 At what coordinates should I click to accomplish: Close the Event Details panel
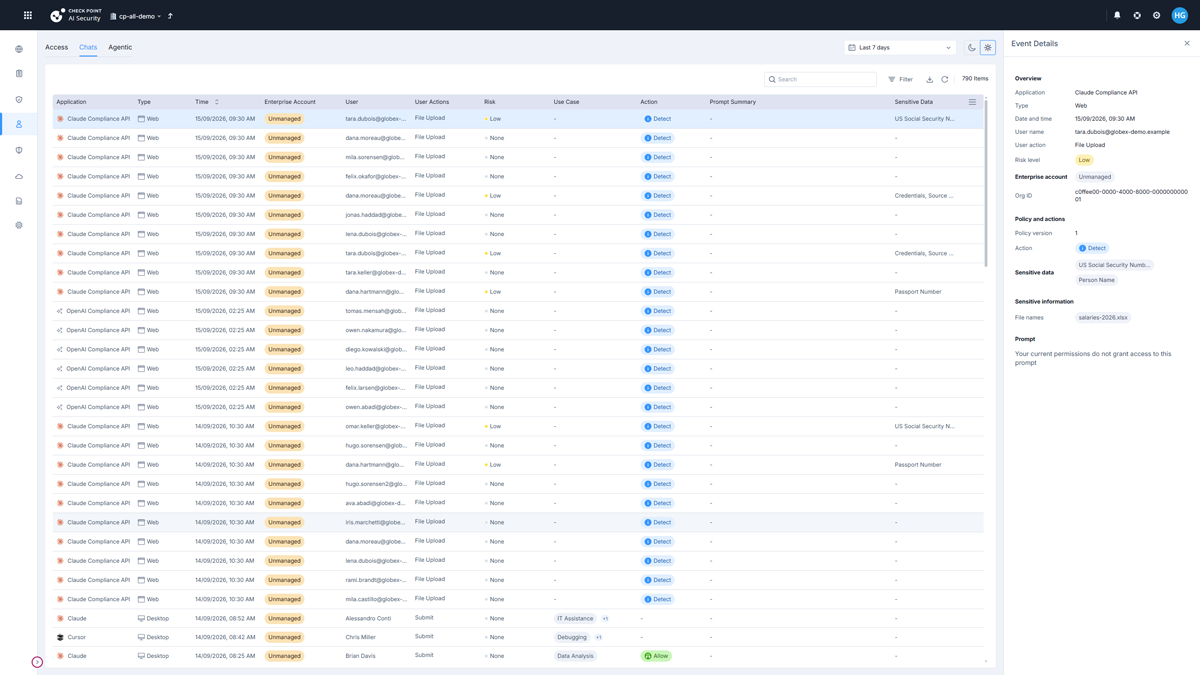[x=1187, y=43]
